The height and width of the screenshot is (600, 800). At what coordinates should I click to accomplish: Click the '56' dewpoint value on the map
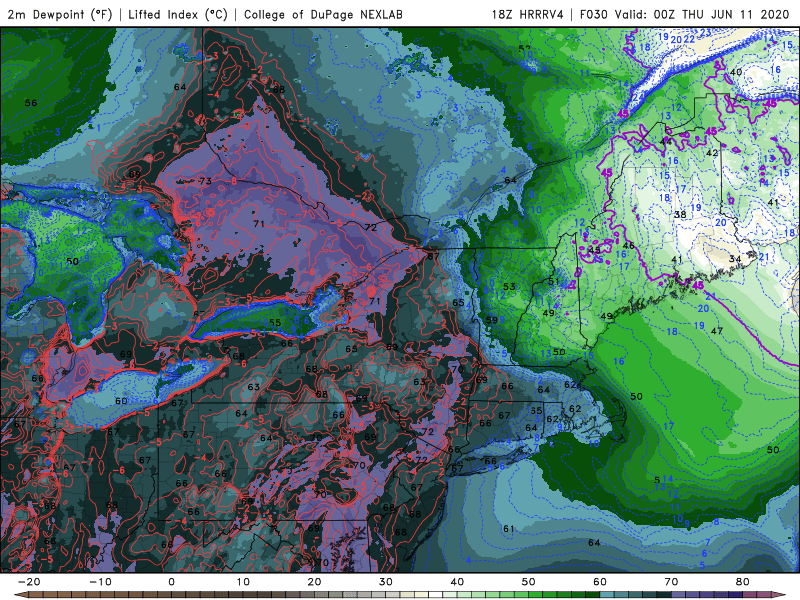pyautogui.click(x=31, y=103)
